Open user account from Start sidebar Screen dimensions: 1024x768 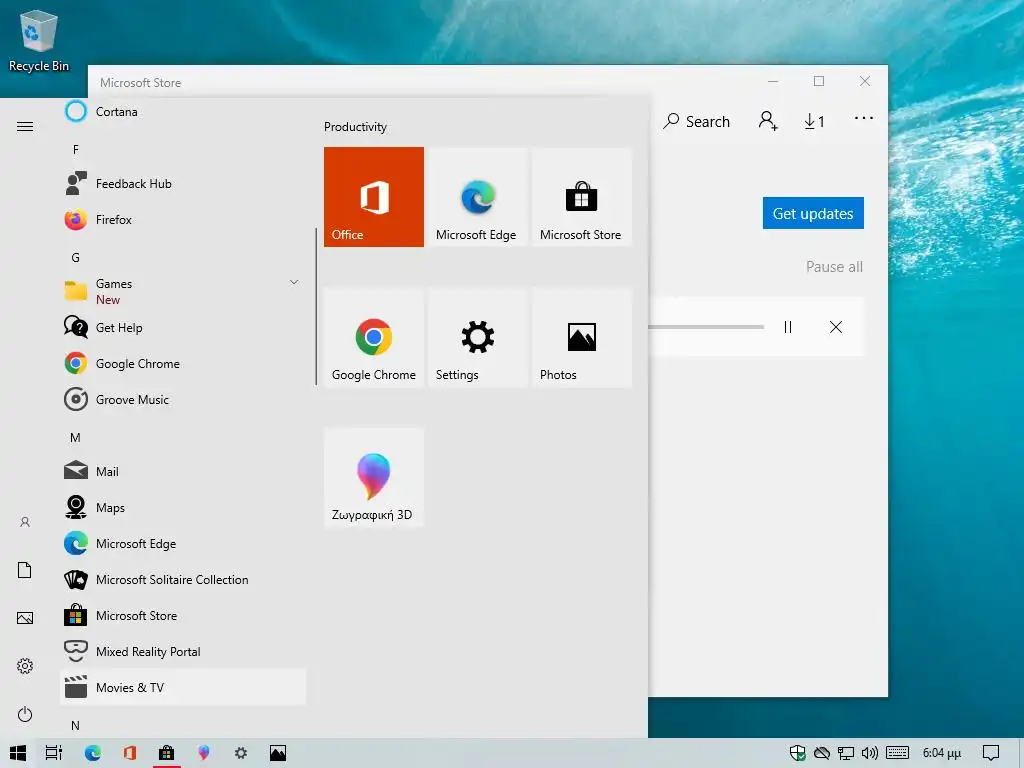25,522
